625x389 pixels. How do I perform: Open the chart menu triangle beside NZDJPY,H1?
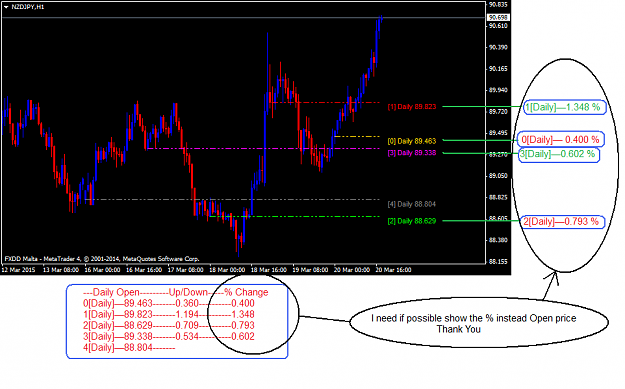pos(6,7)
